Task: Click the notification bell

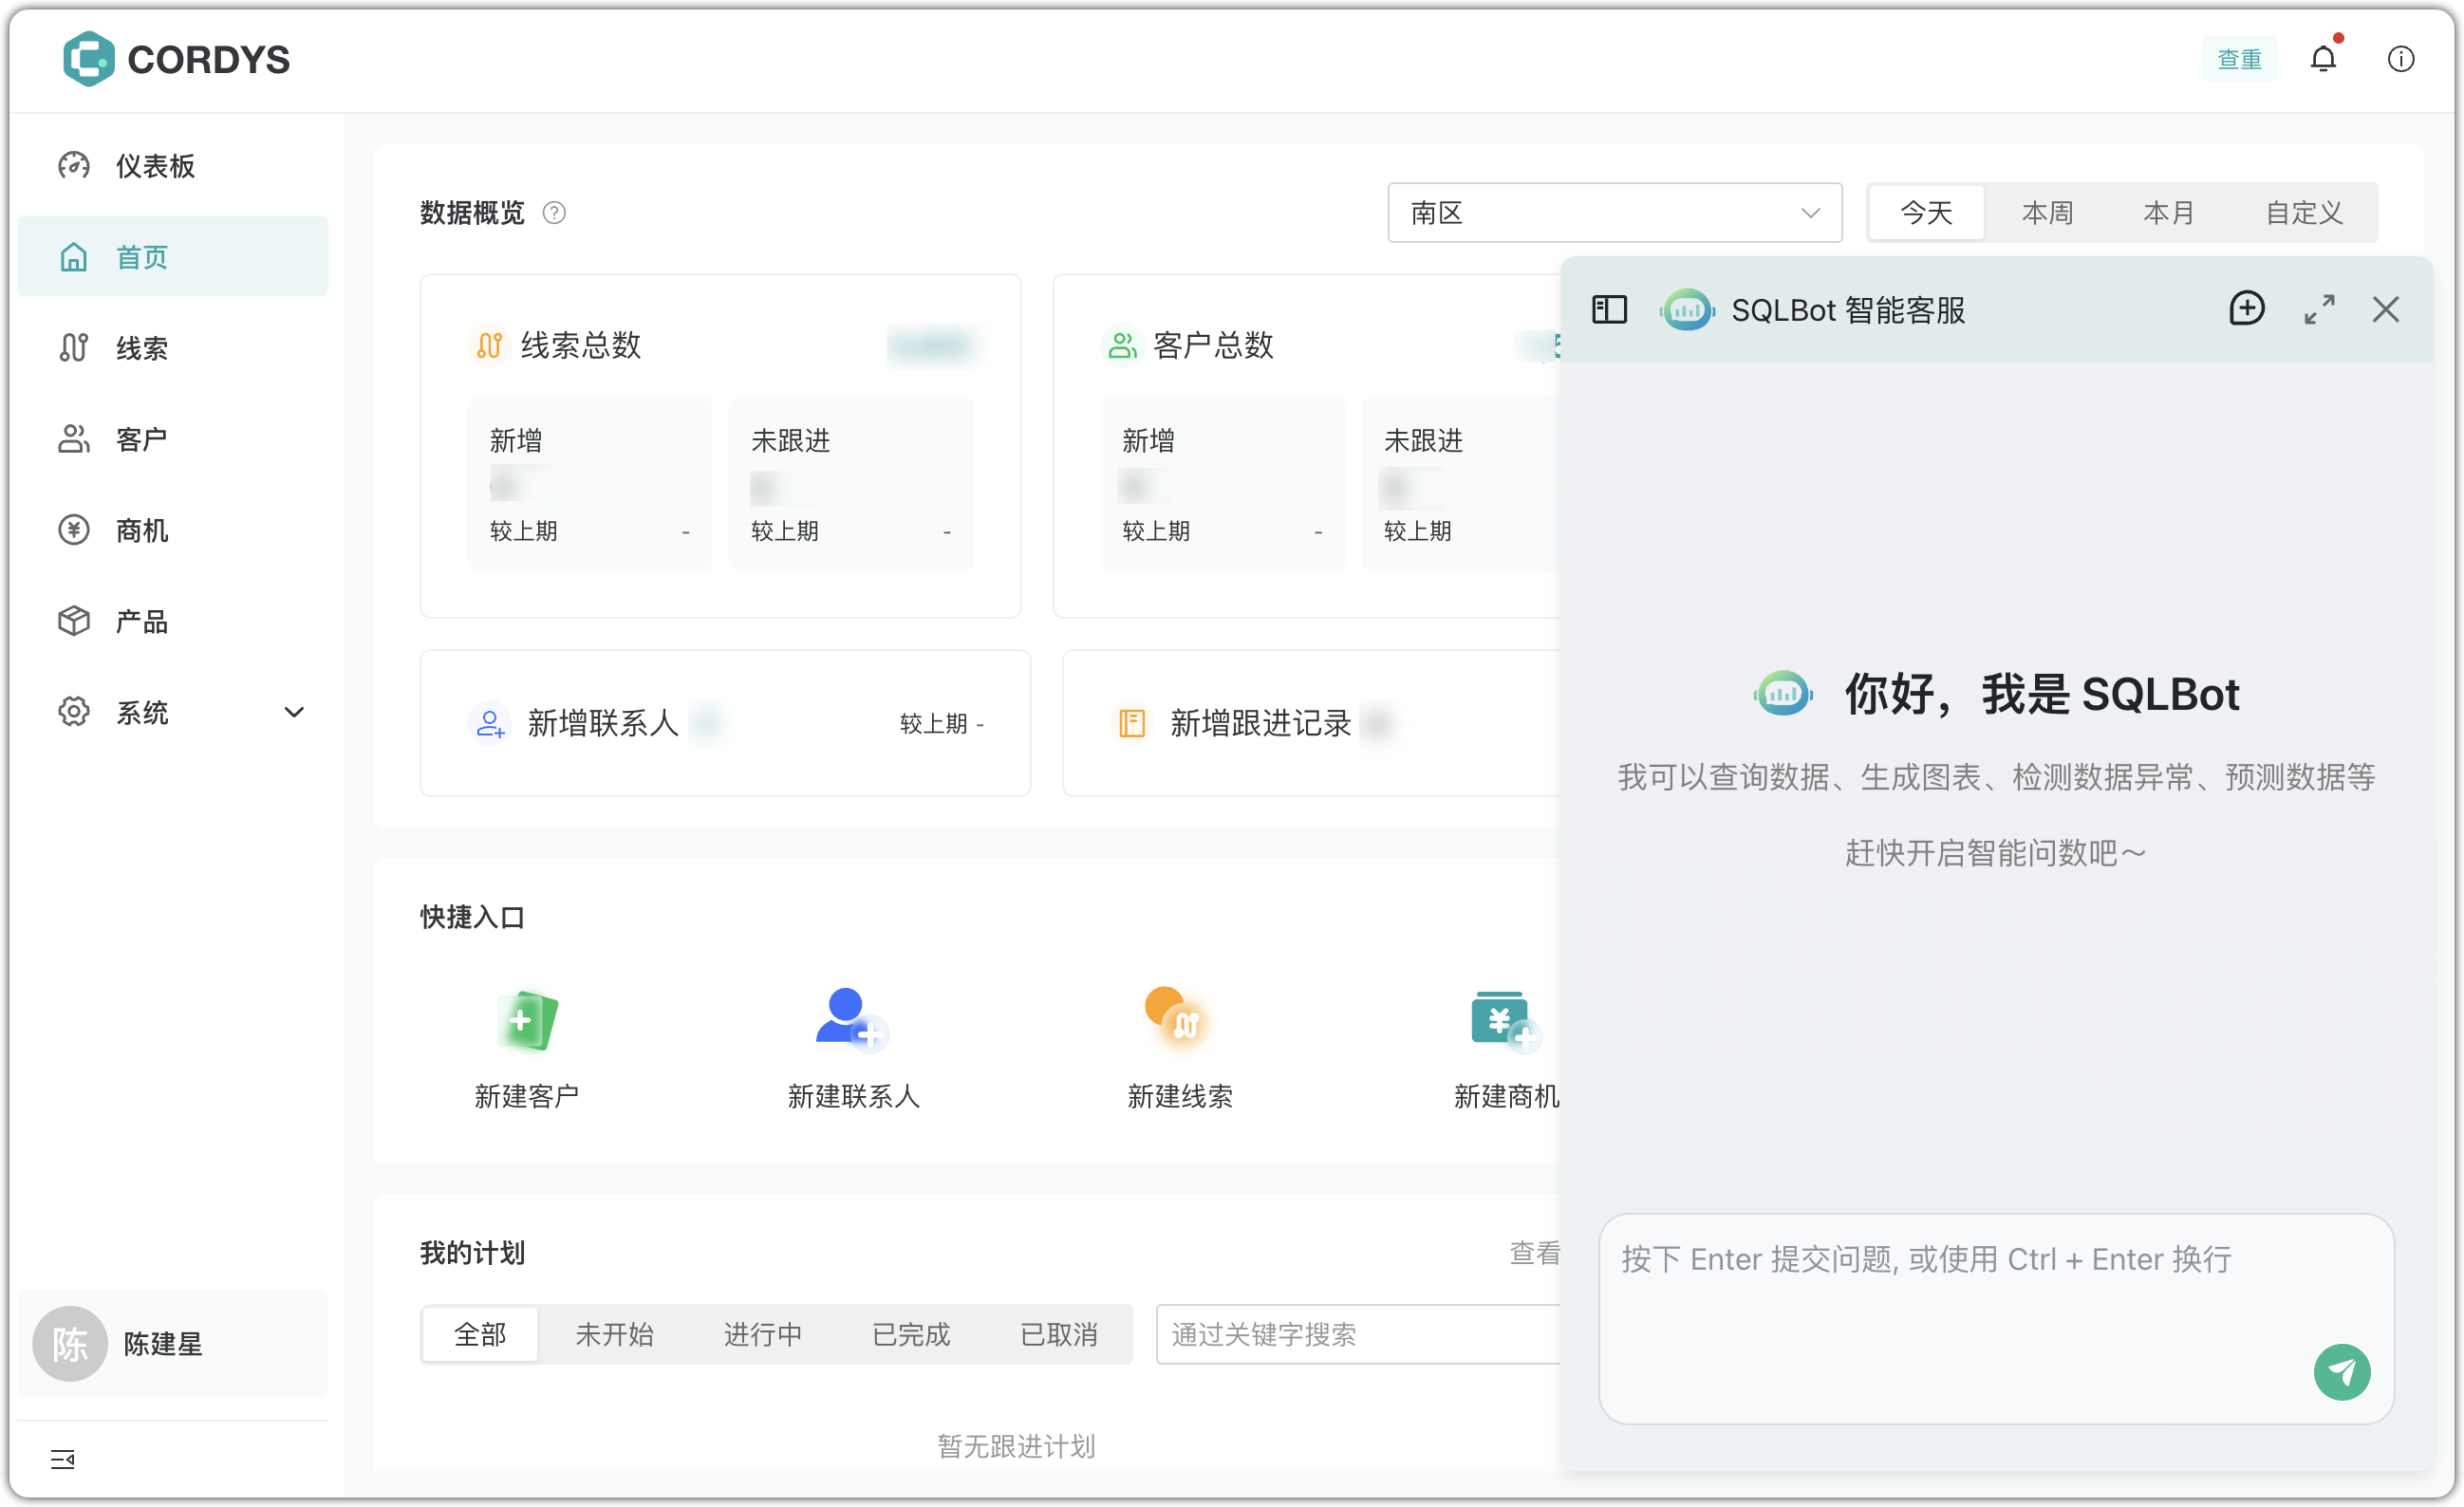Action: click(x=2322, y=59)
